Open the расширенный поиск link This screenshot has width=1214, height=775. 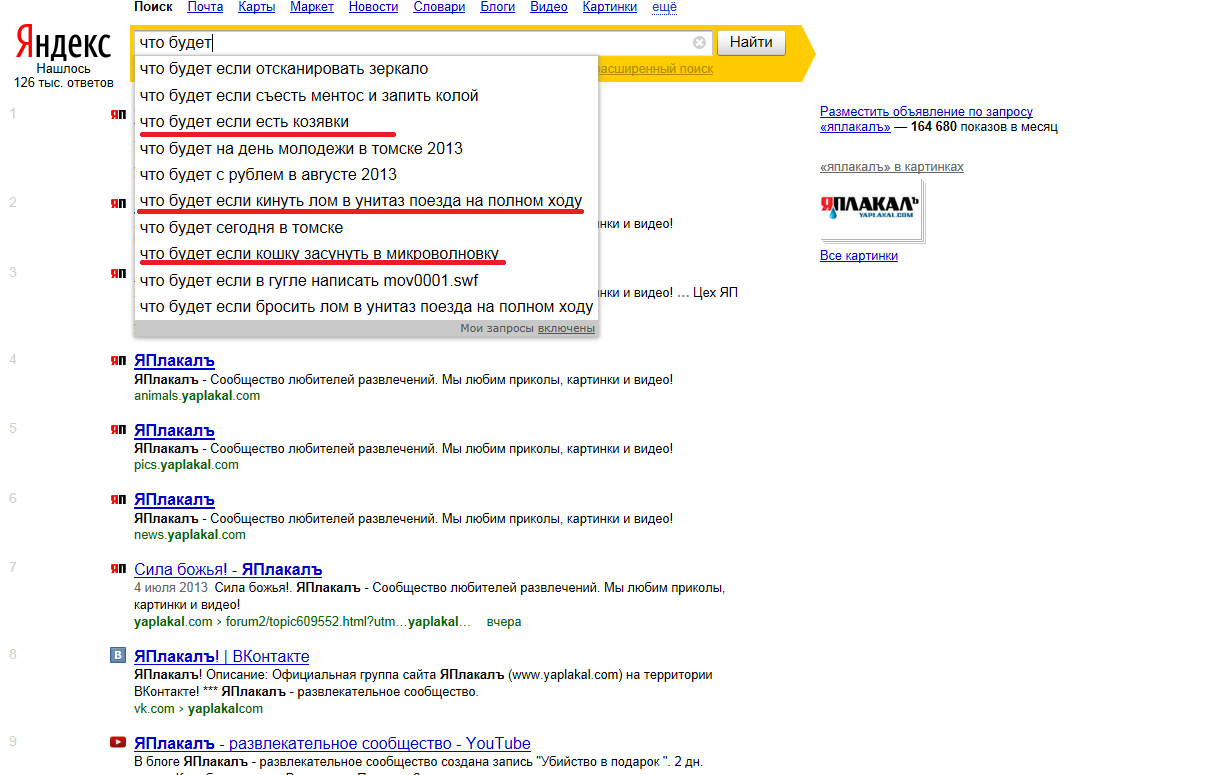[656, 69]
